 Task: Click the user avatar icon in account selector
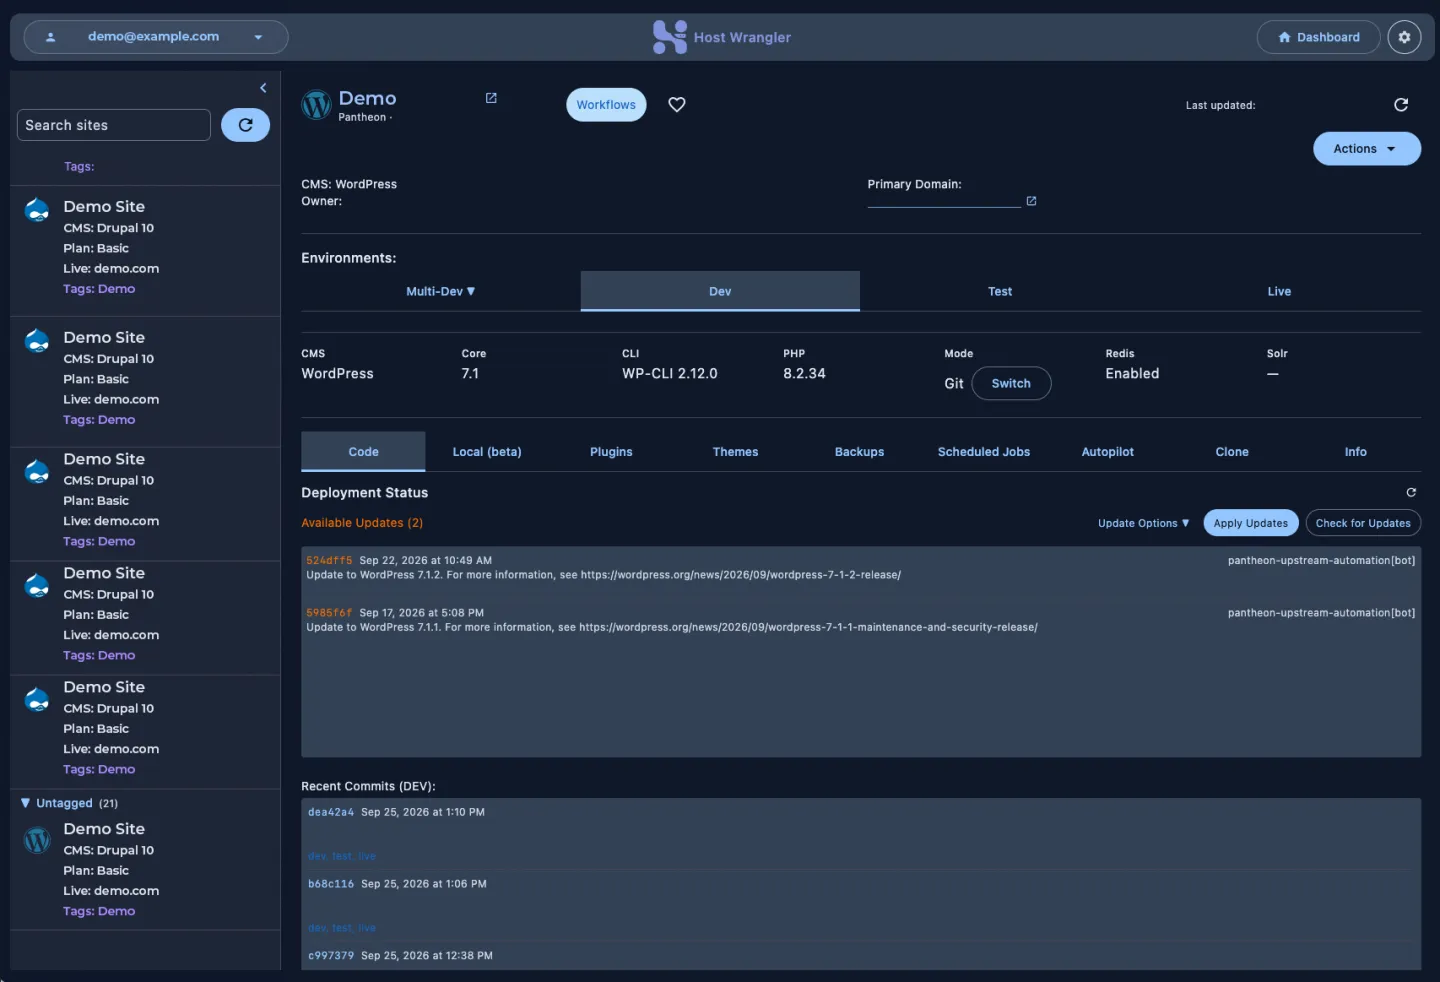pos(50,37)
